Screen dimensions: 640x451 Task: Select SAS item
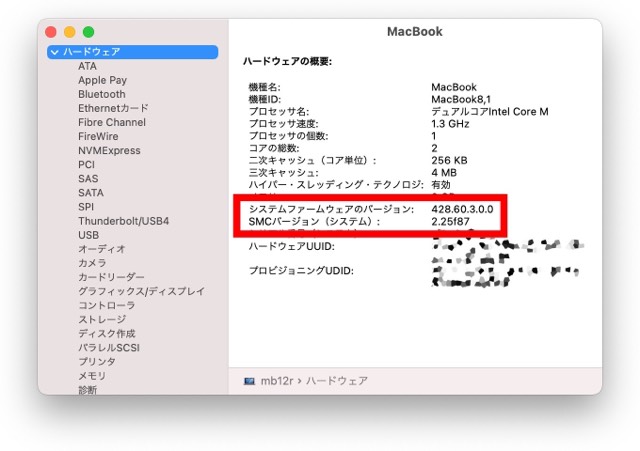tap(88, 179)
